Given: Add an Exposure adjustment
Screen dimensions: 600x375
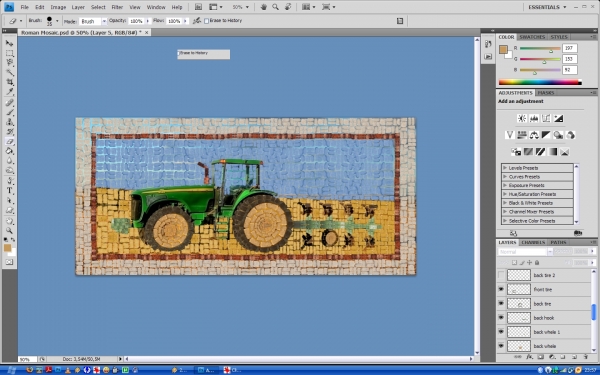Looking at the screenshot, I should [558, 118].
